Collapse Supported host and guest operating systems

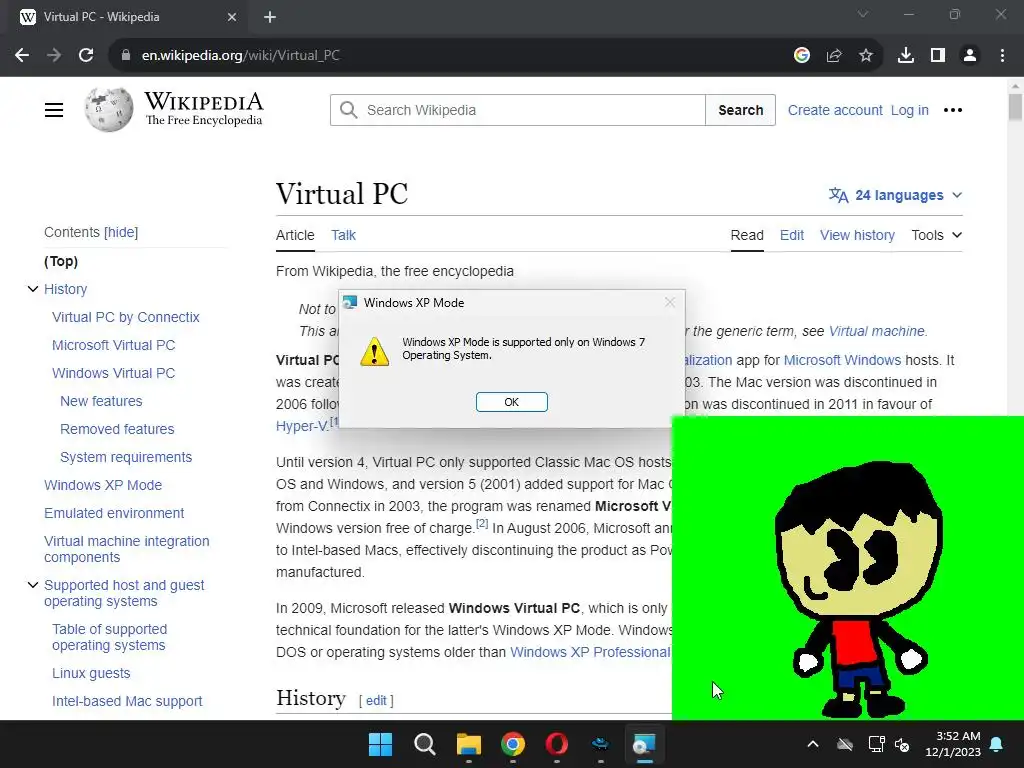(x=33, y=584)
